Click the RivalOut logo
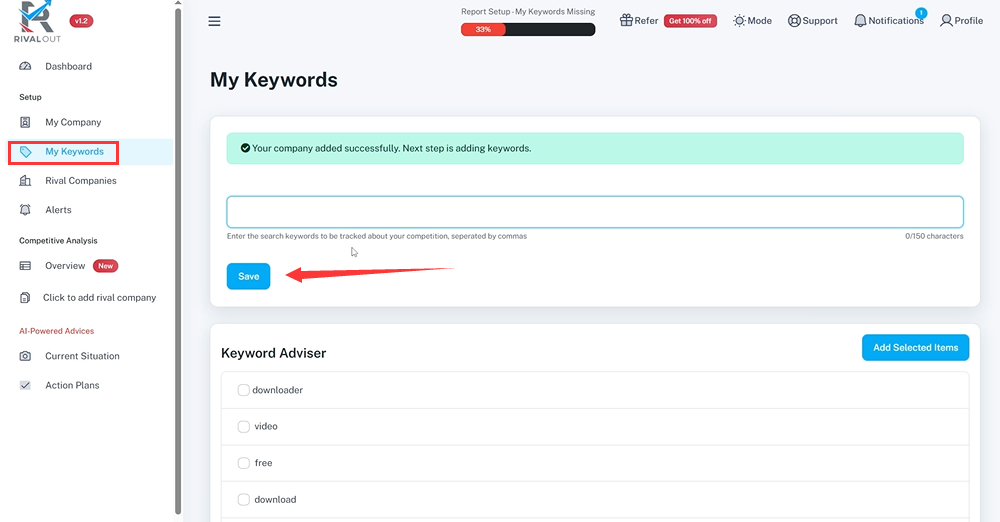1000x522 pixels. pos(37,22)
